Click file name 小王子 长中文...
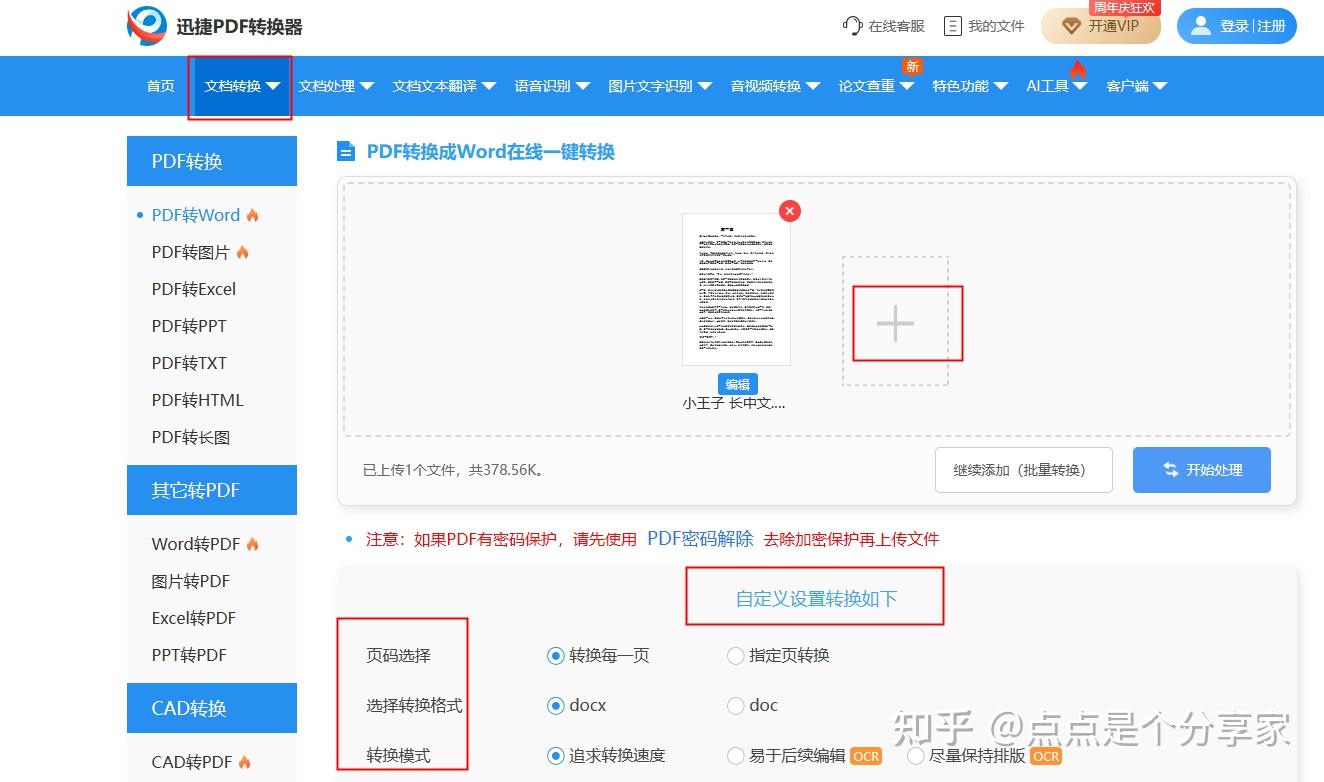This screenshot has height=782, width=1324. click(x=734, y=404)
